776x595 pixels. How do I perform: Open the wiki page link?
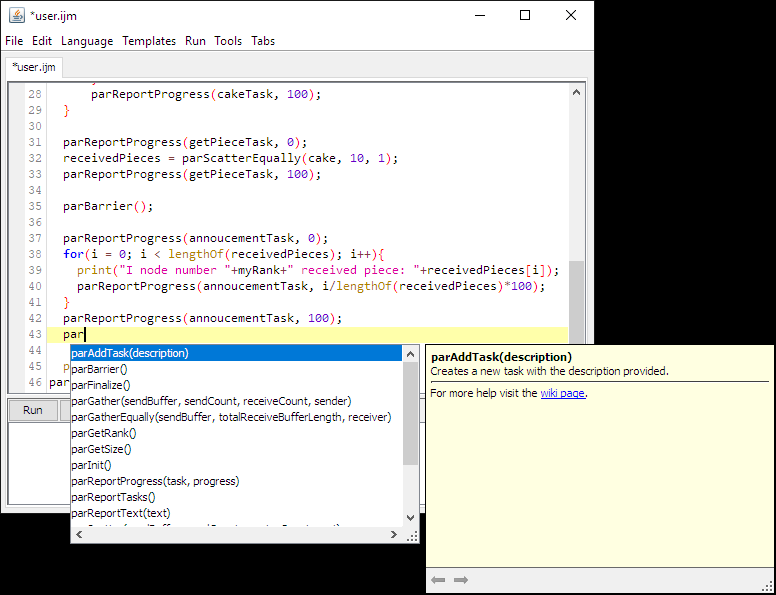tap(563, 394)
